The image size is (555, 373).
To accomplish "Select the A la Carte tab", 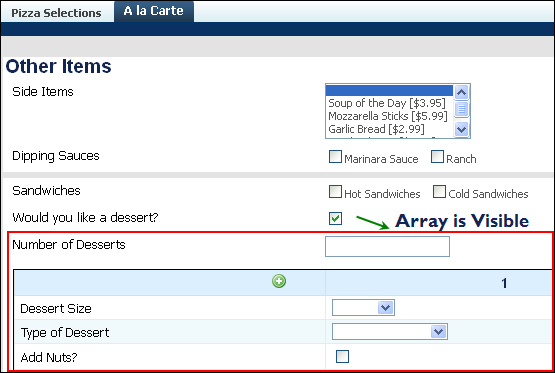I will [154, 11].
